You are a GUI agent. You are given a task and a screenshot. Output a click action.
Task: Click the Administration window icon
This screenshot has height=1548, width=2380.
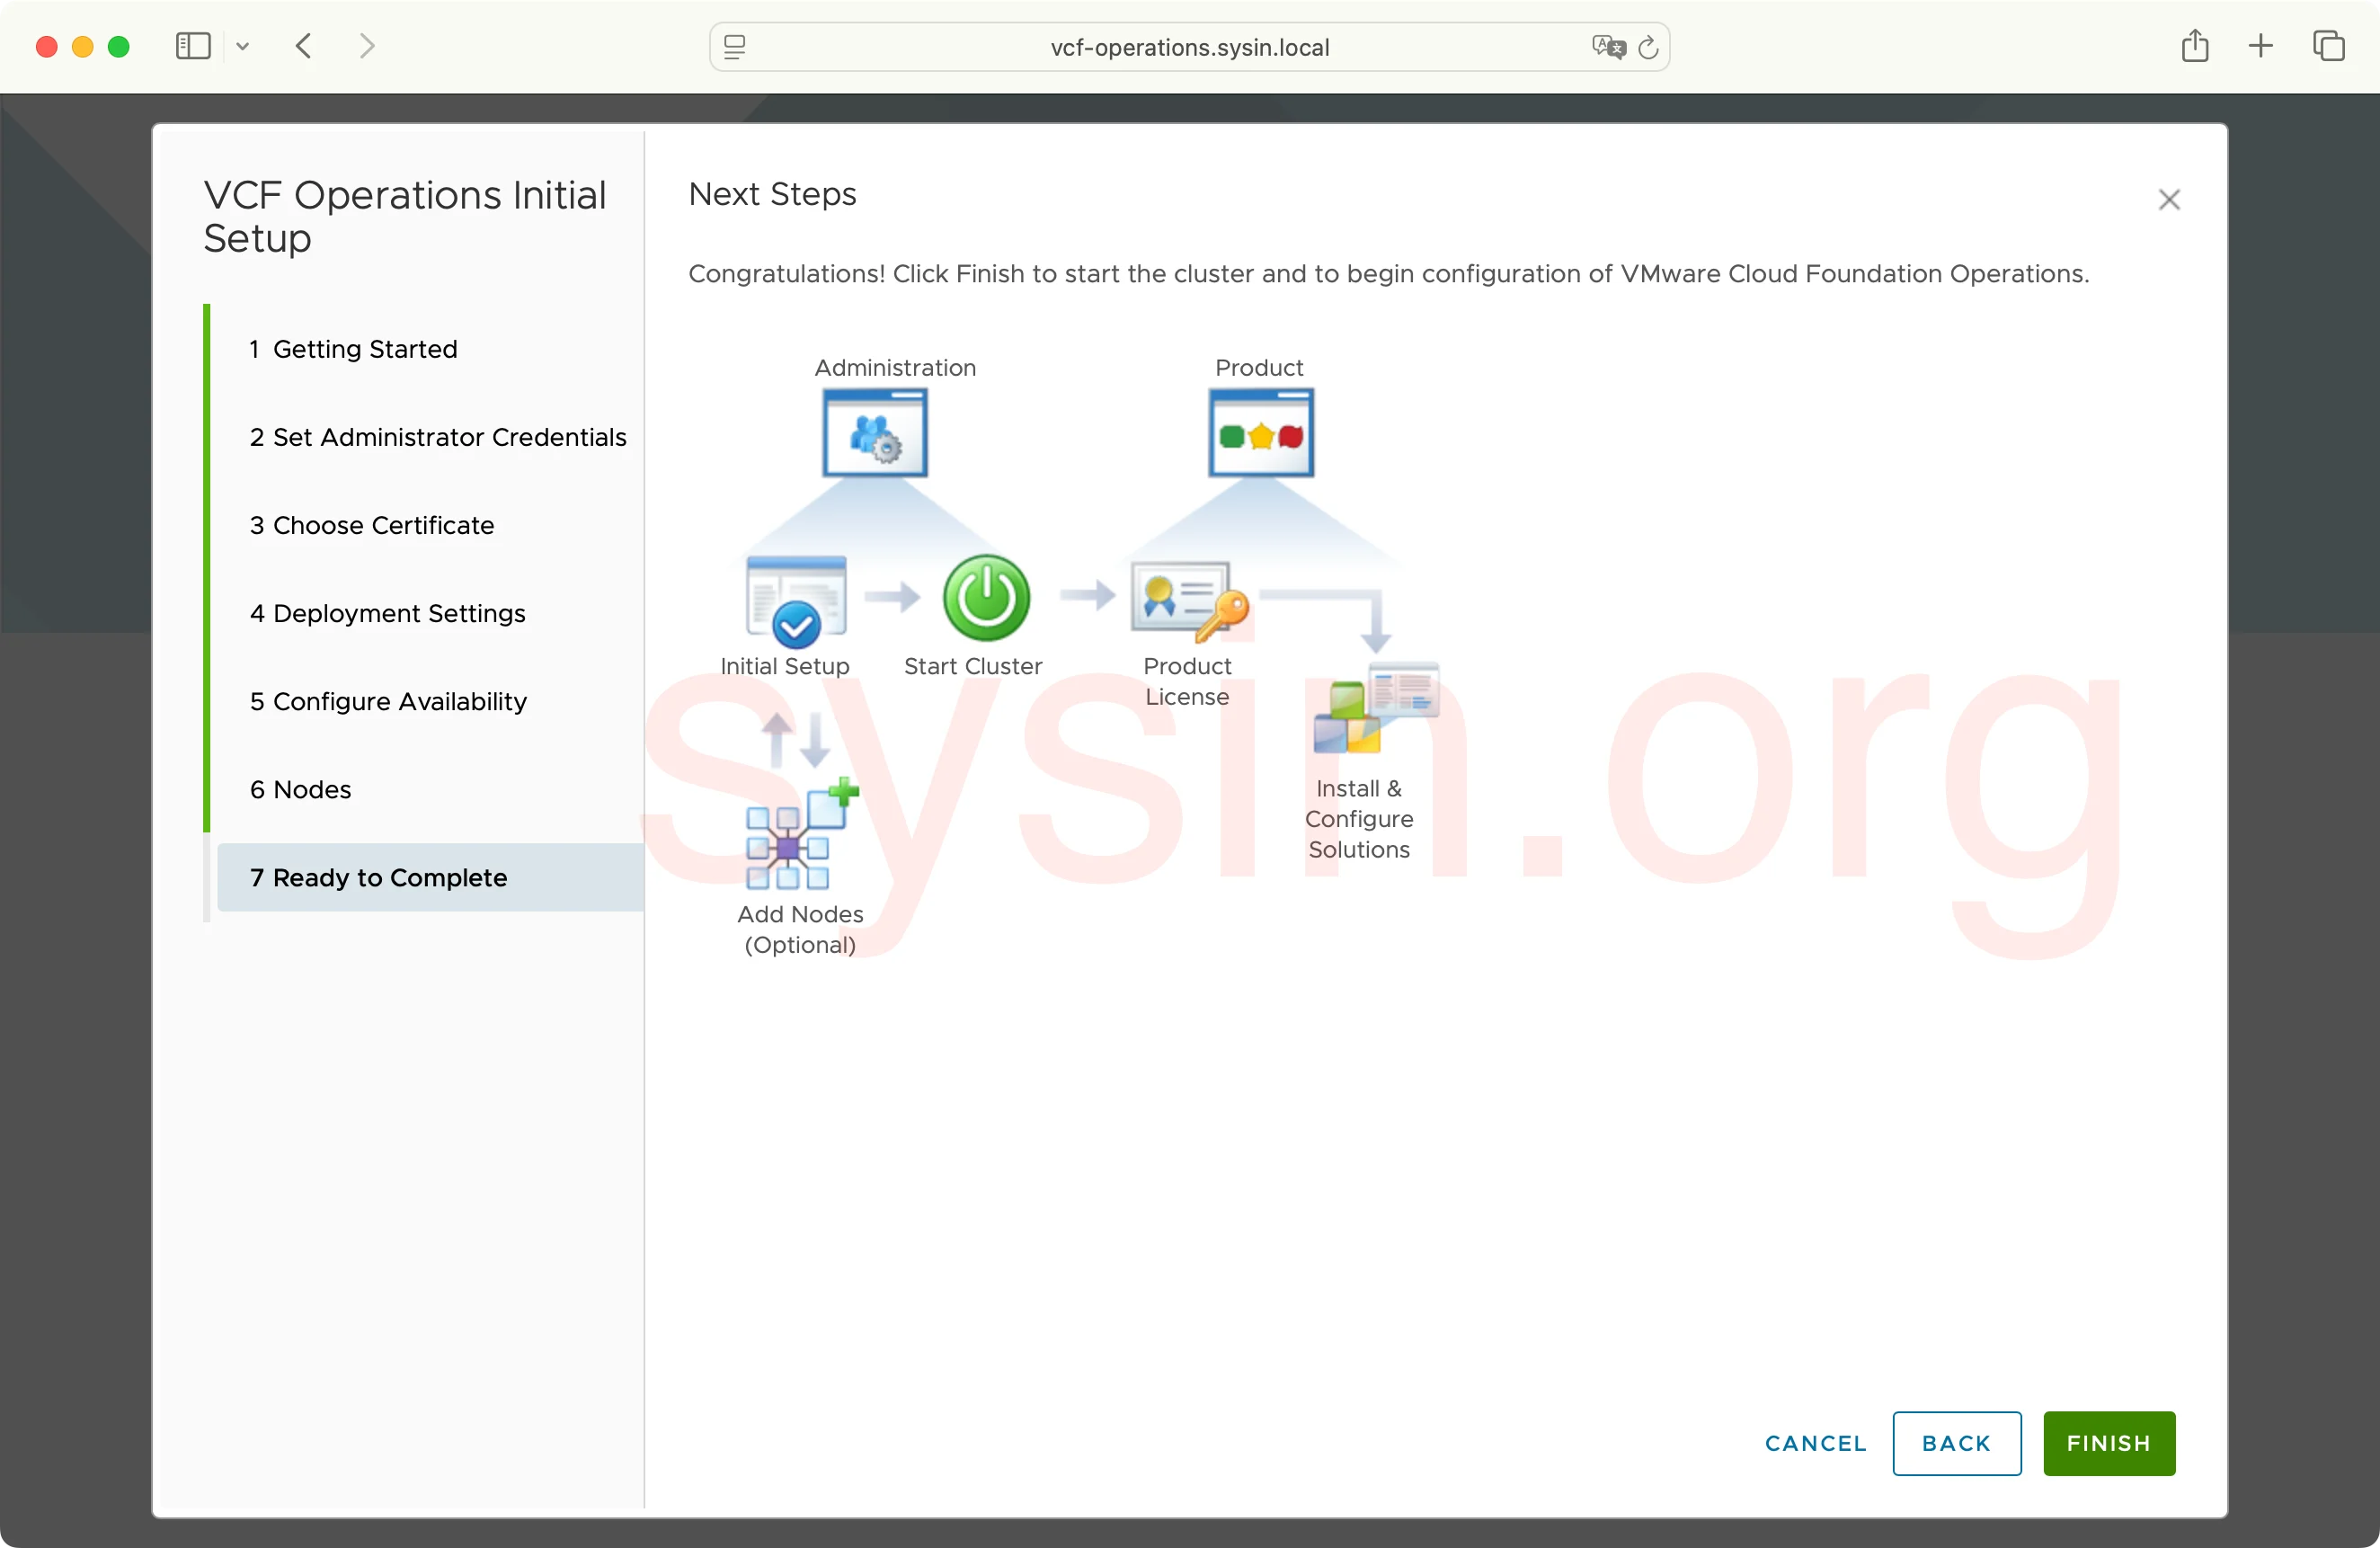(874, 433)
